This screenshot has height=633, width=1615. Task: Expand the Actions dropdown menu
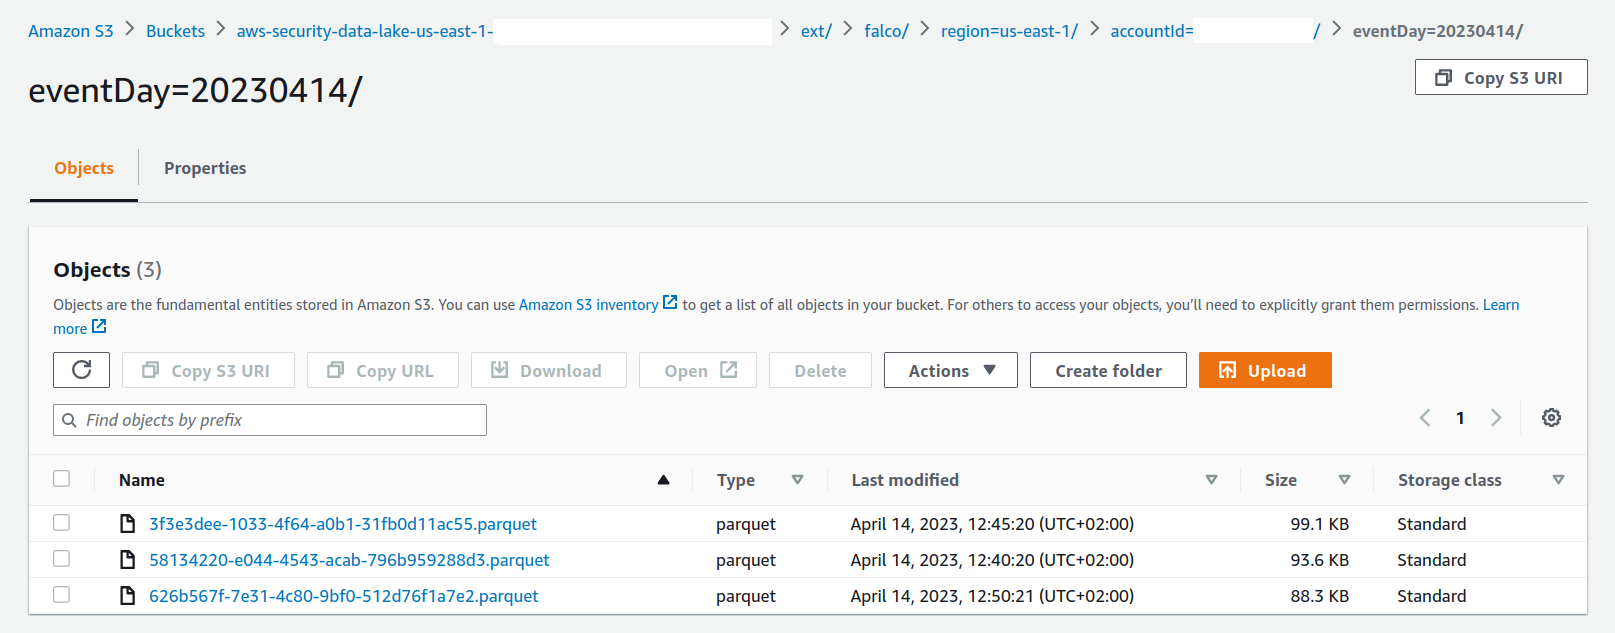(x=950, y=370)
